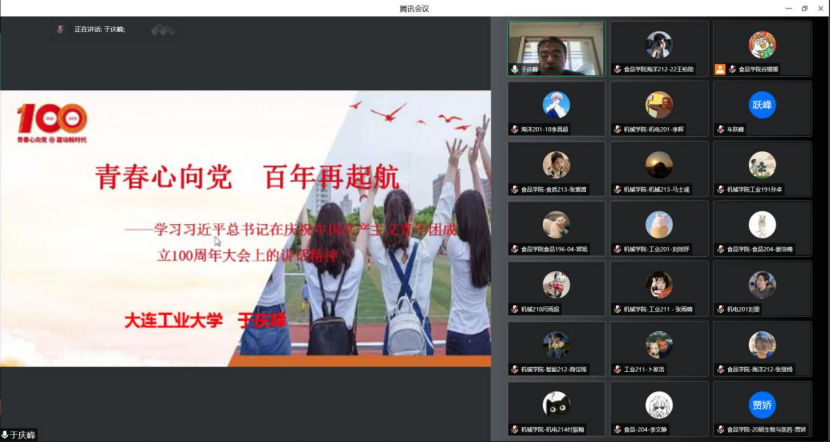Viewport: 831px width, 442px height.
Task: Click the 跃峰 blue avatar circle
Action: click(762, 105)
